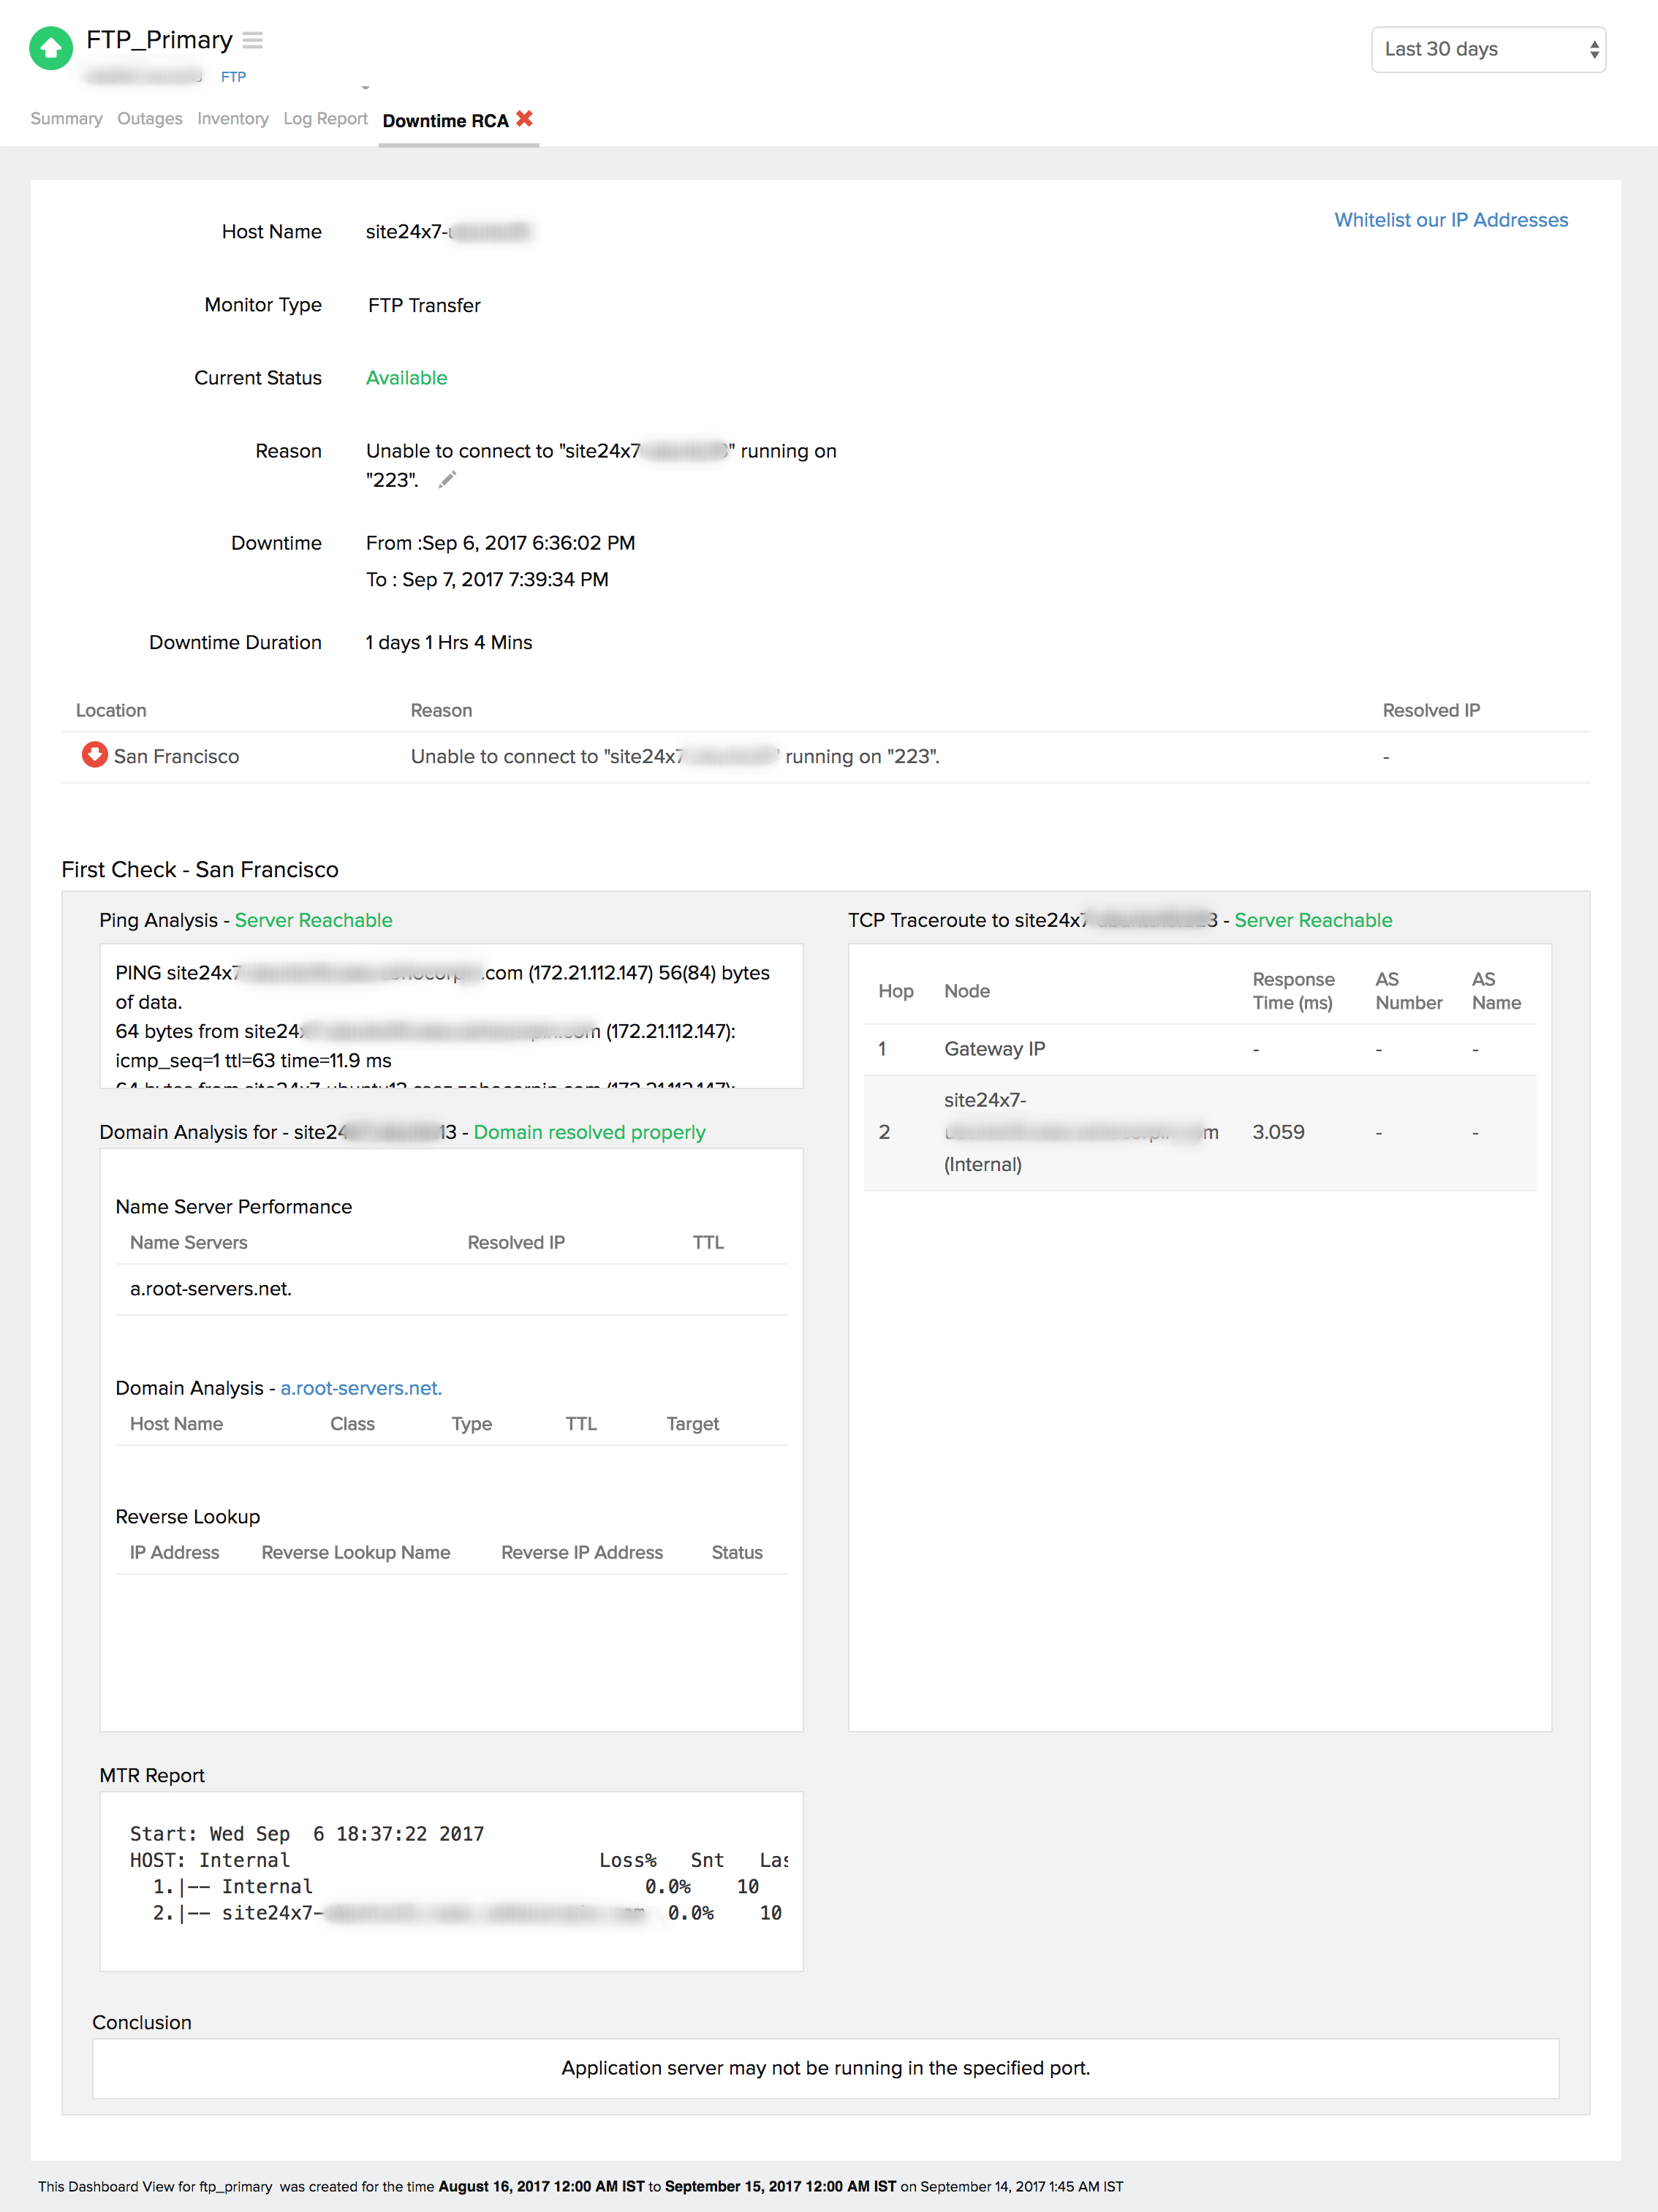Screen dimensions: 1658x2212
Task: Select the Log Report tab
Action: tap(325, 119)
